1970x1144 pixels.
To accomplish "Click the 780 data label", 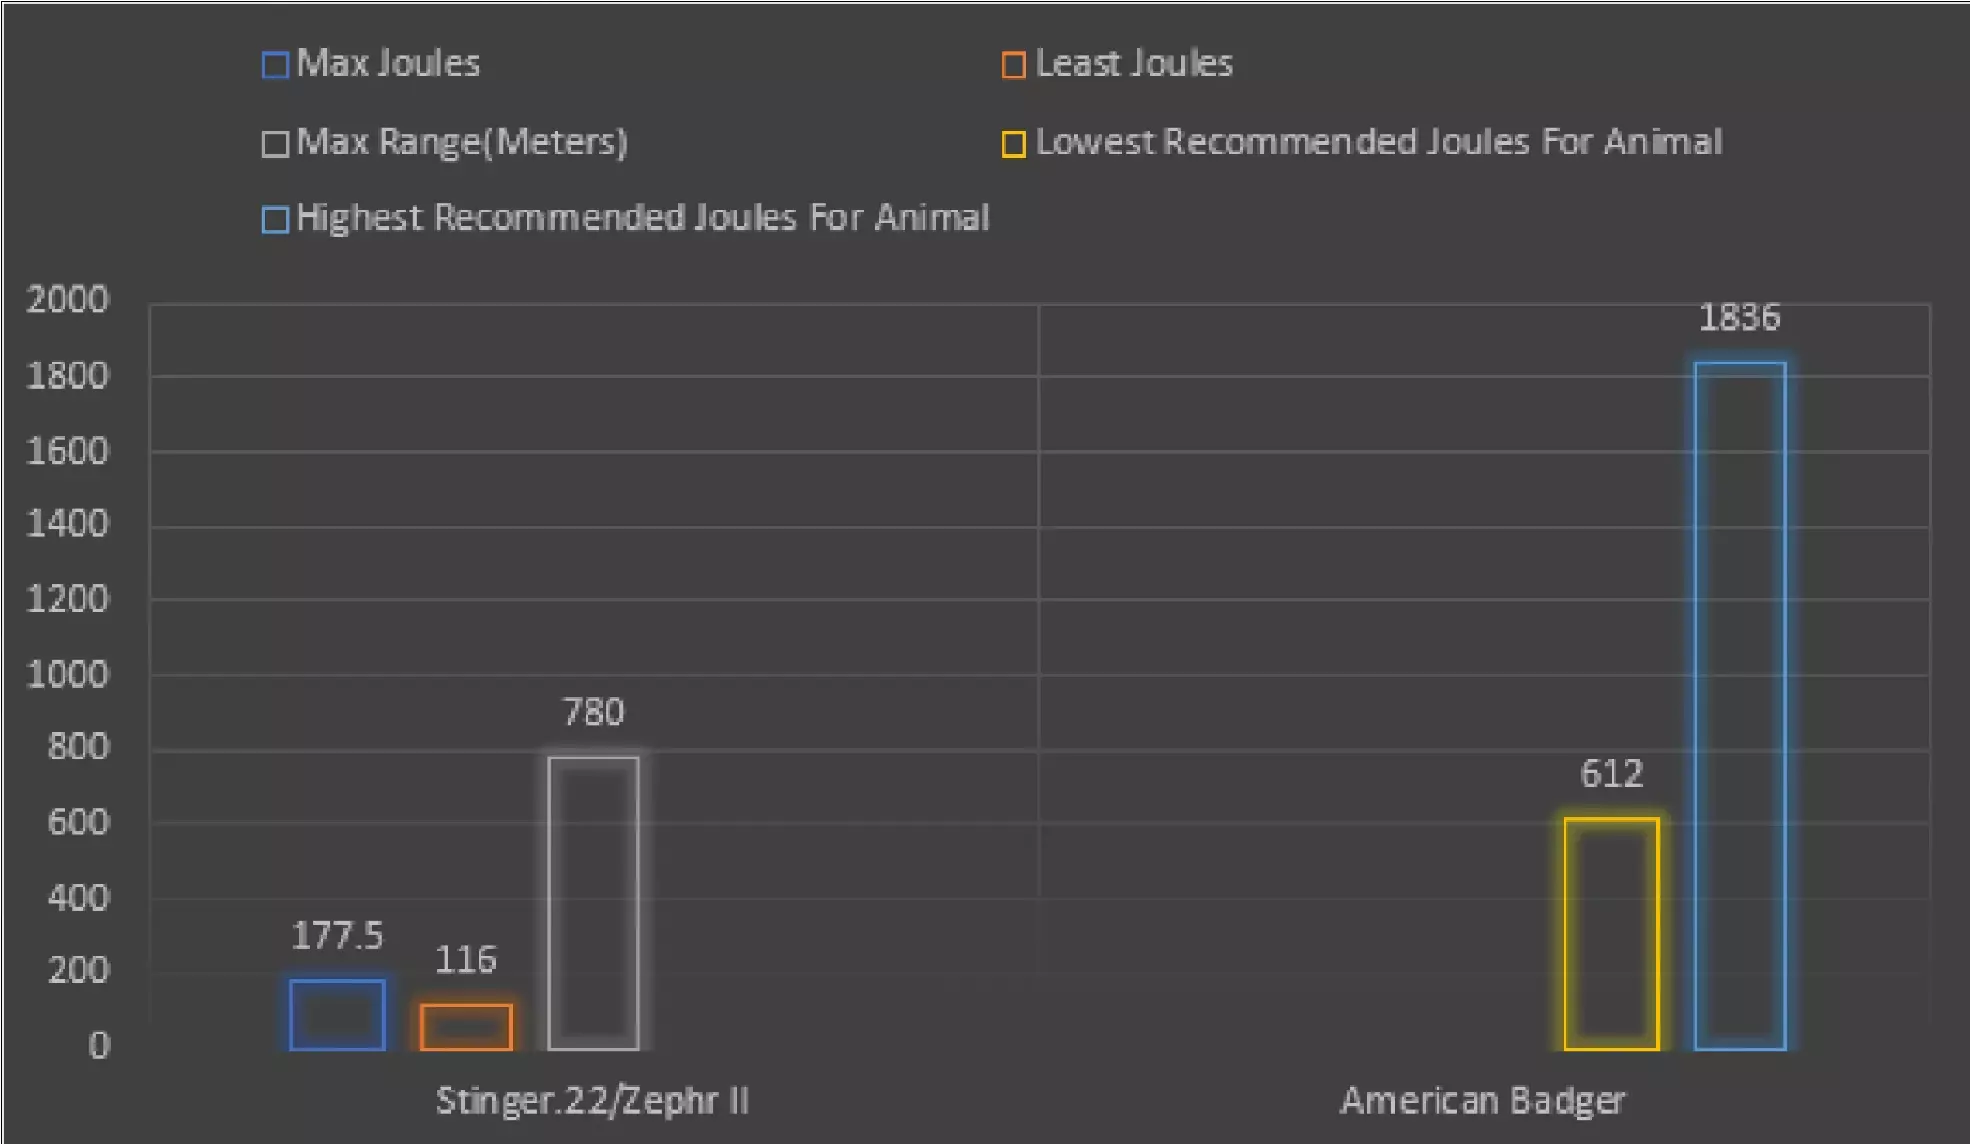I will pos(593,712).
